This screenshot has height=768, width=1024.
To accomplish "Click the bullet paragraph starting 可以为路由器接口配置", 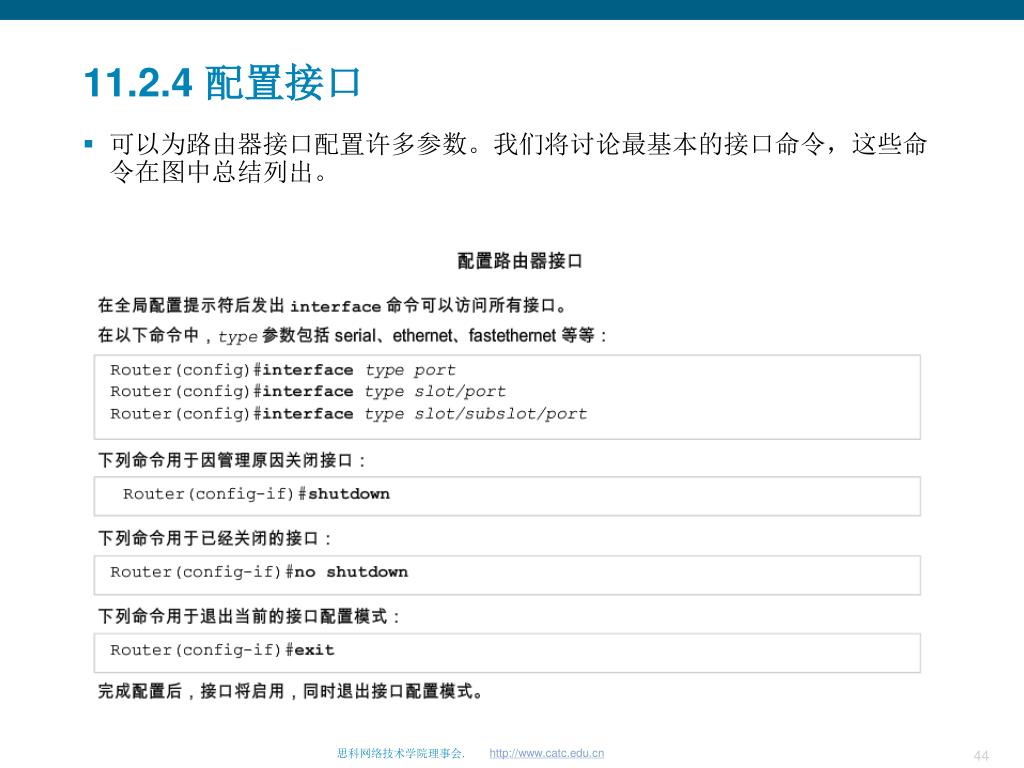I will (x=517, y=157).
